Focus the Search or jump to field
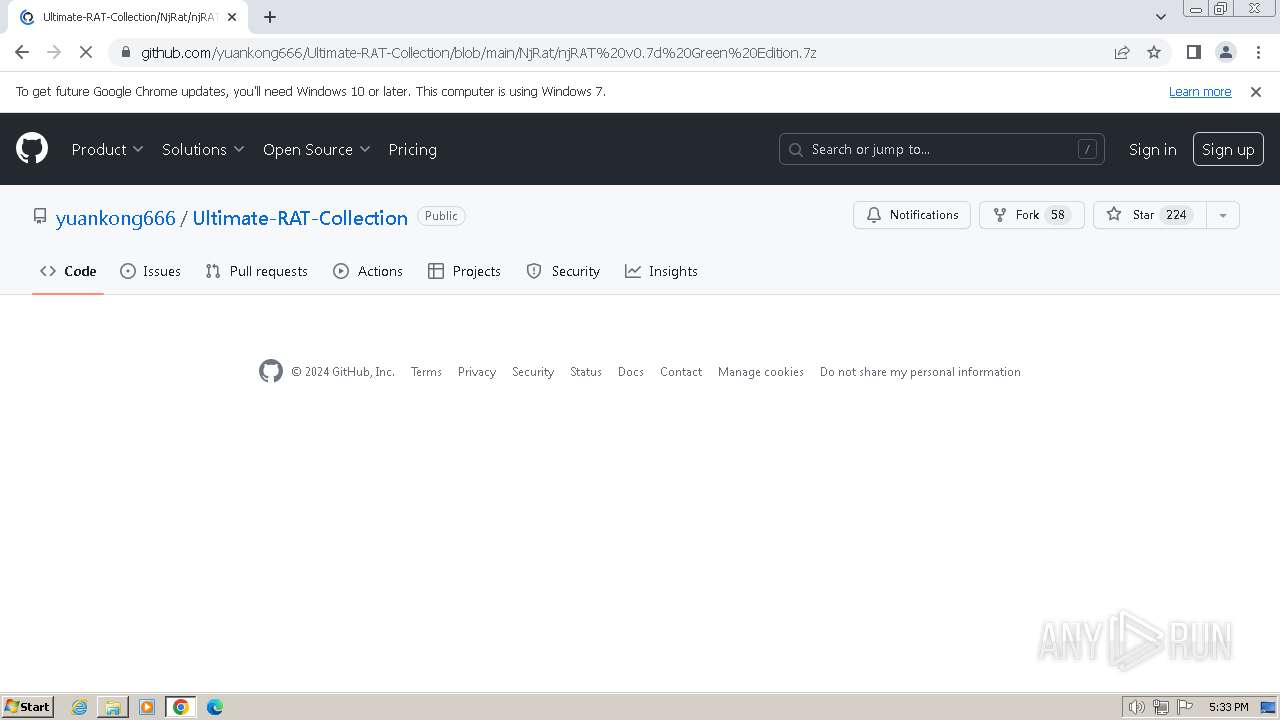Viewport: 1280px width, 720px height. pos(942,149)
